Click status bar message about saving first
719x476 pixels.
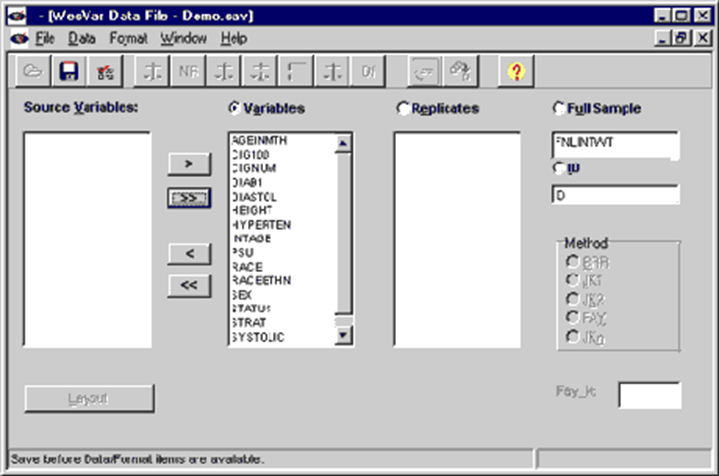coord(137,459)
